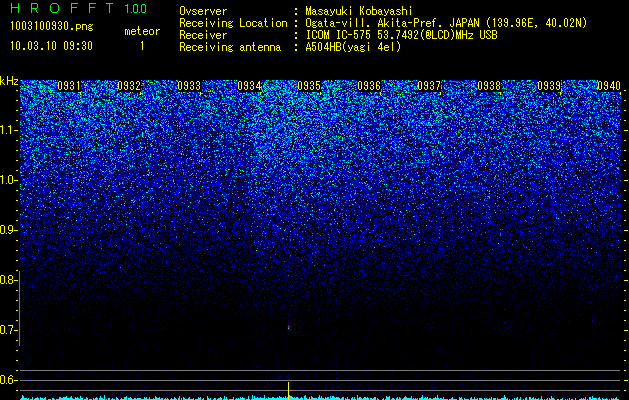This screenshot has width=629, height=400.
Task: Click the meteor count value 1
Action: pyautogui.click(x=142, y=46)
